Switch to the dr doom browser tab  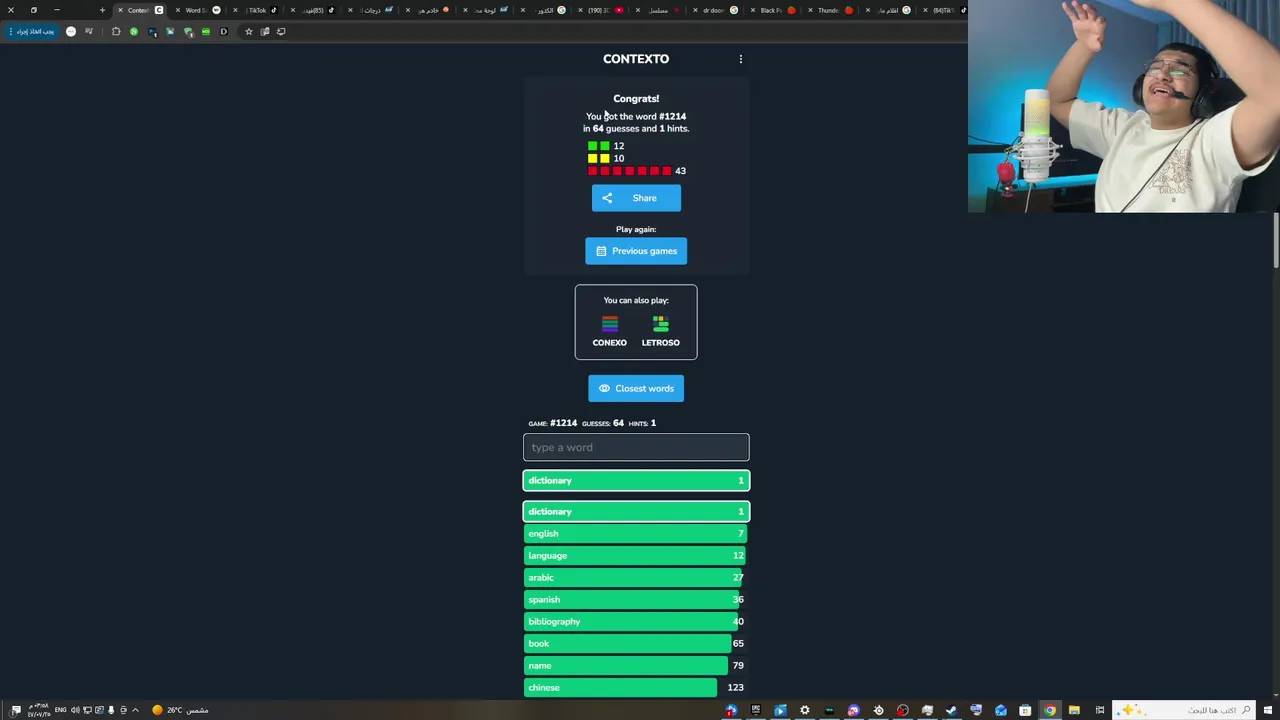pos(718,10)
